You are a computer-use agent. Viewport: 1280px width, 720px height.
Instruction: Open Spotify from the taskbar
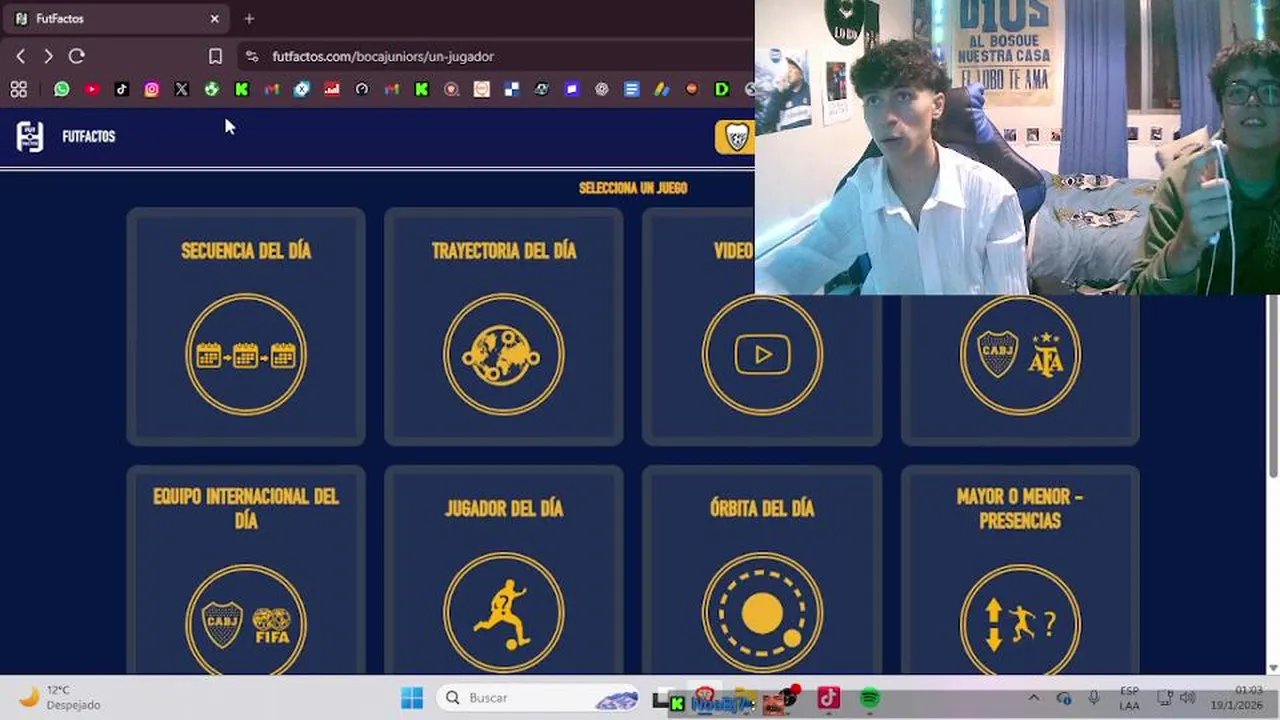coord(870,698)
